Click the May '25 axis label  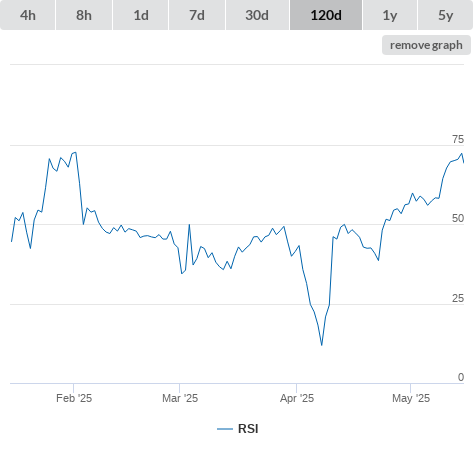(411, 398)
